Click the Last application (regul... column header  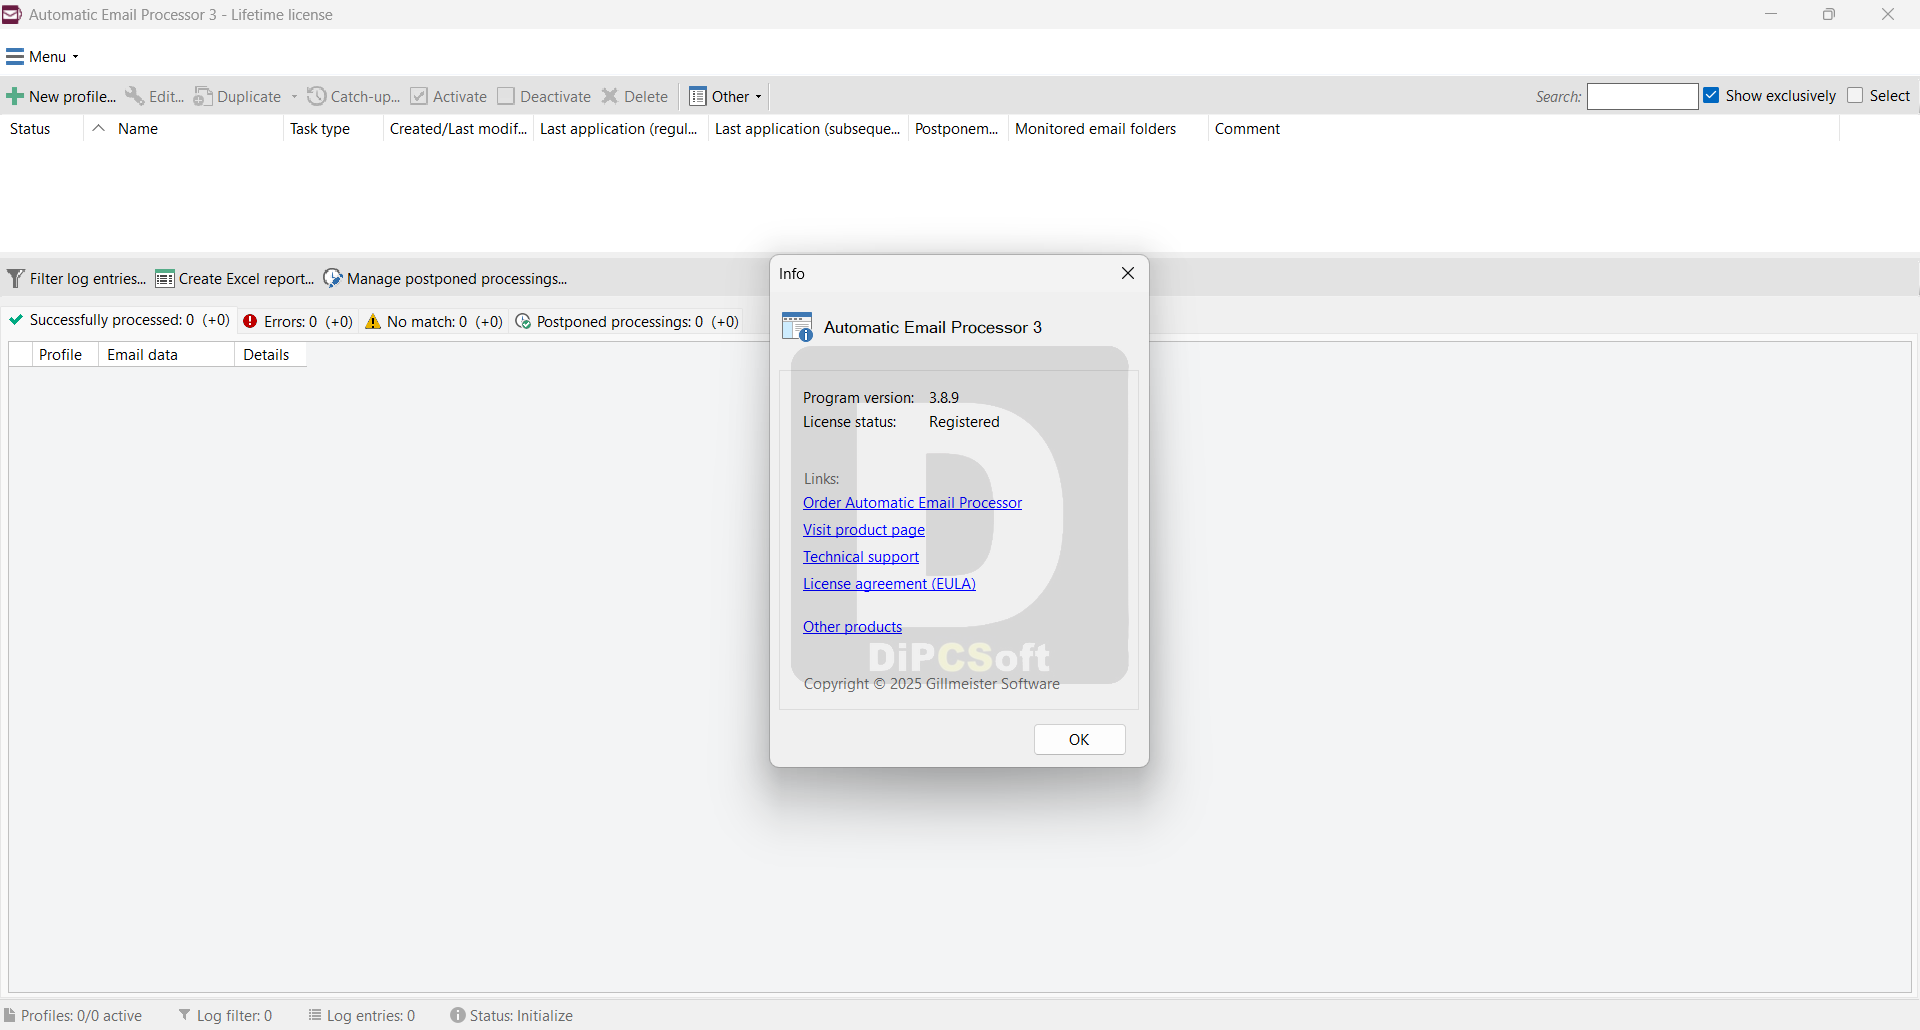(619, 128)
